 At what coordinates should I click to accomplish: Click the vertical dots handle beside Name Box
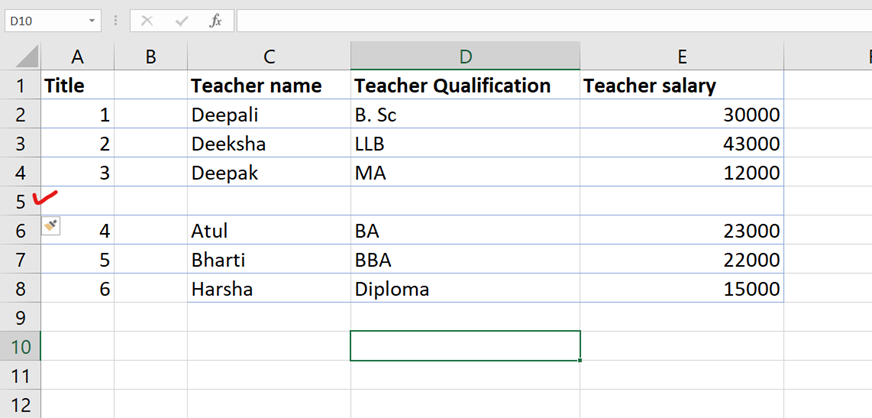click(x=117, y=20)
